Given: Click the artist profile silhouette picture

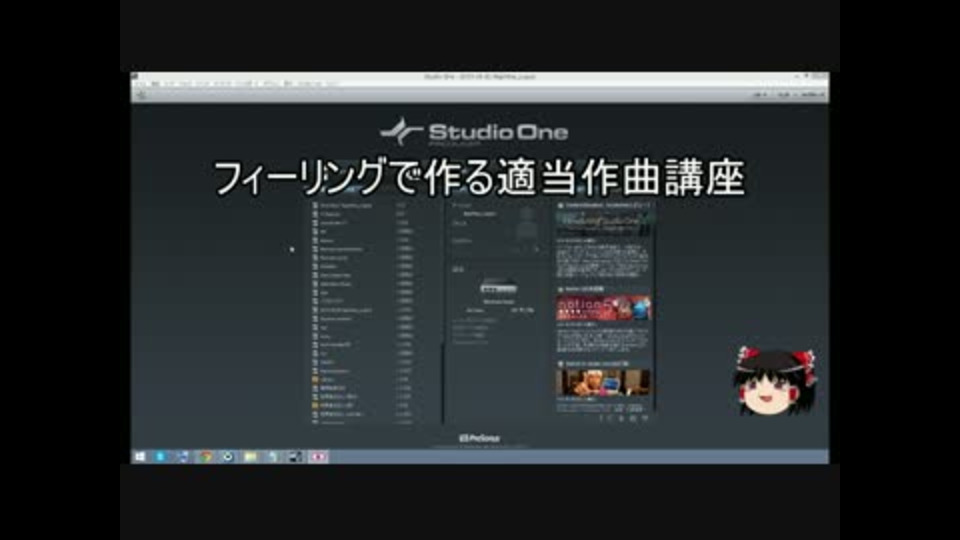Looking at the screenshot, I should pos(526,225).
